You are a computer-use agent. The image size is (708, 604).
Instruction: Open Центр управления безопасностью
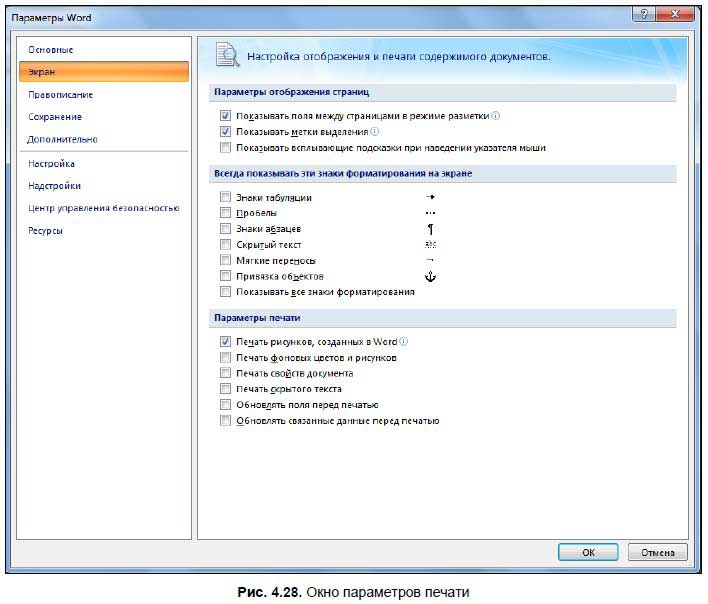point(103,208)
